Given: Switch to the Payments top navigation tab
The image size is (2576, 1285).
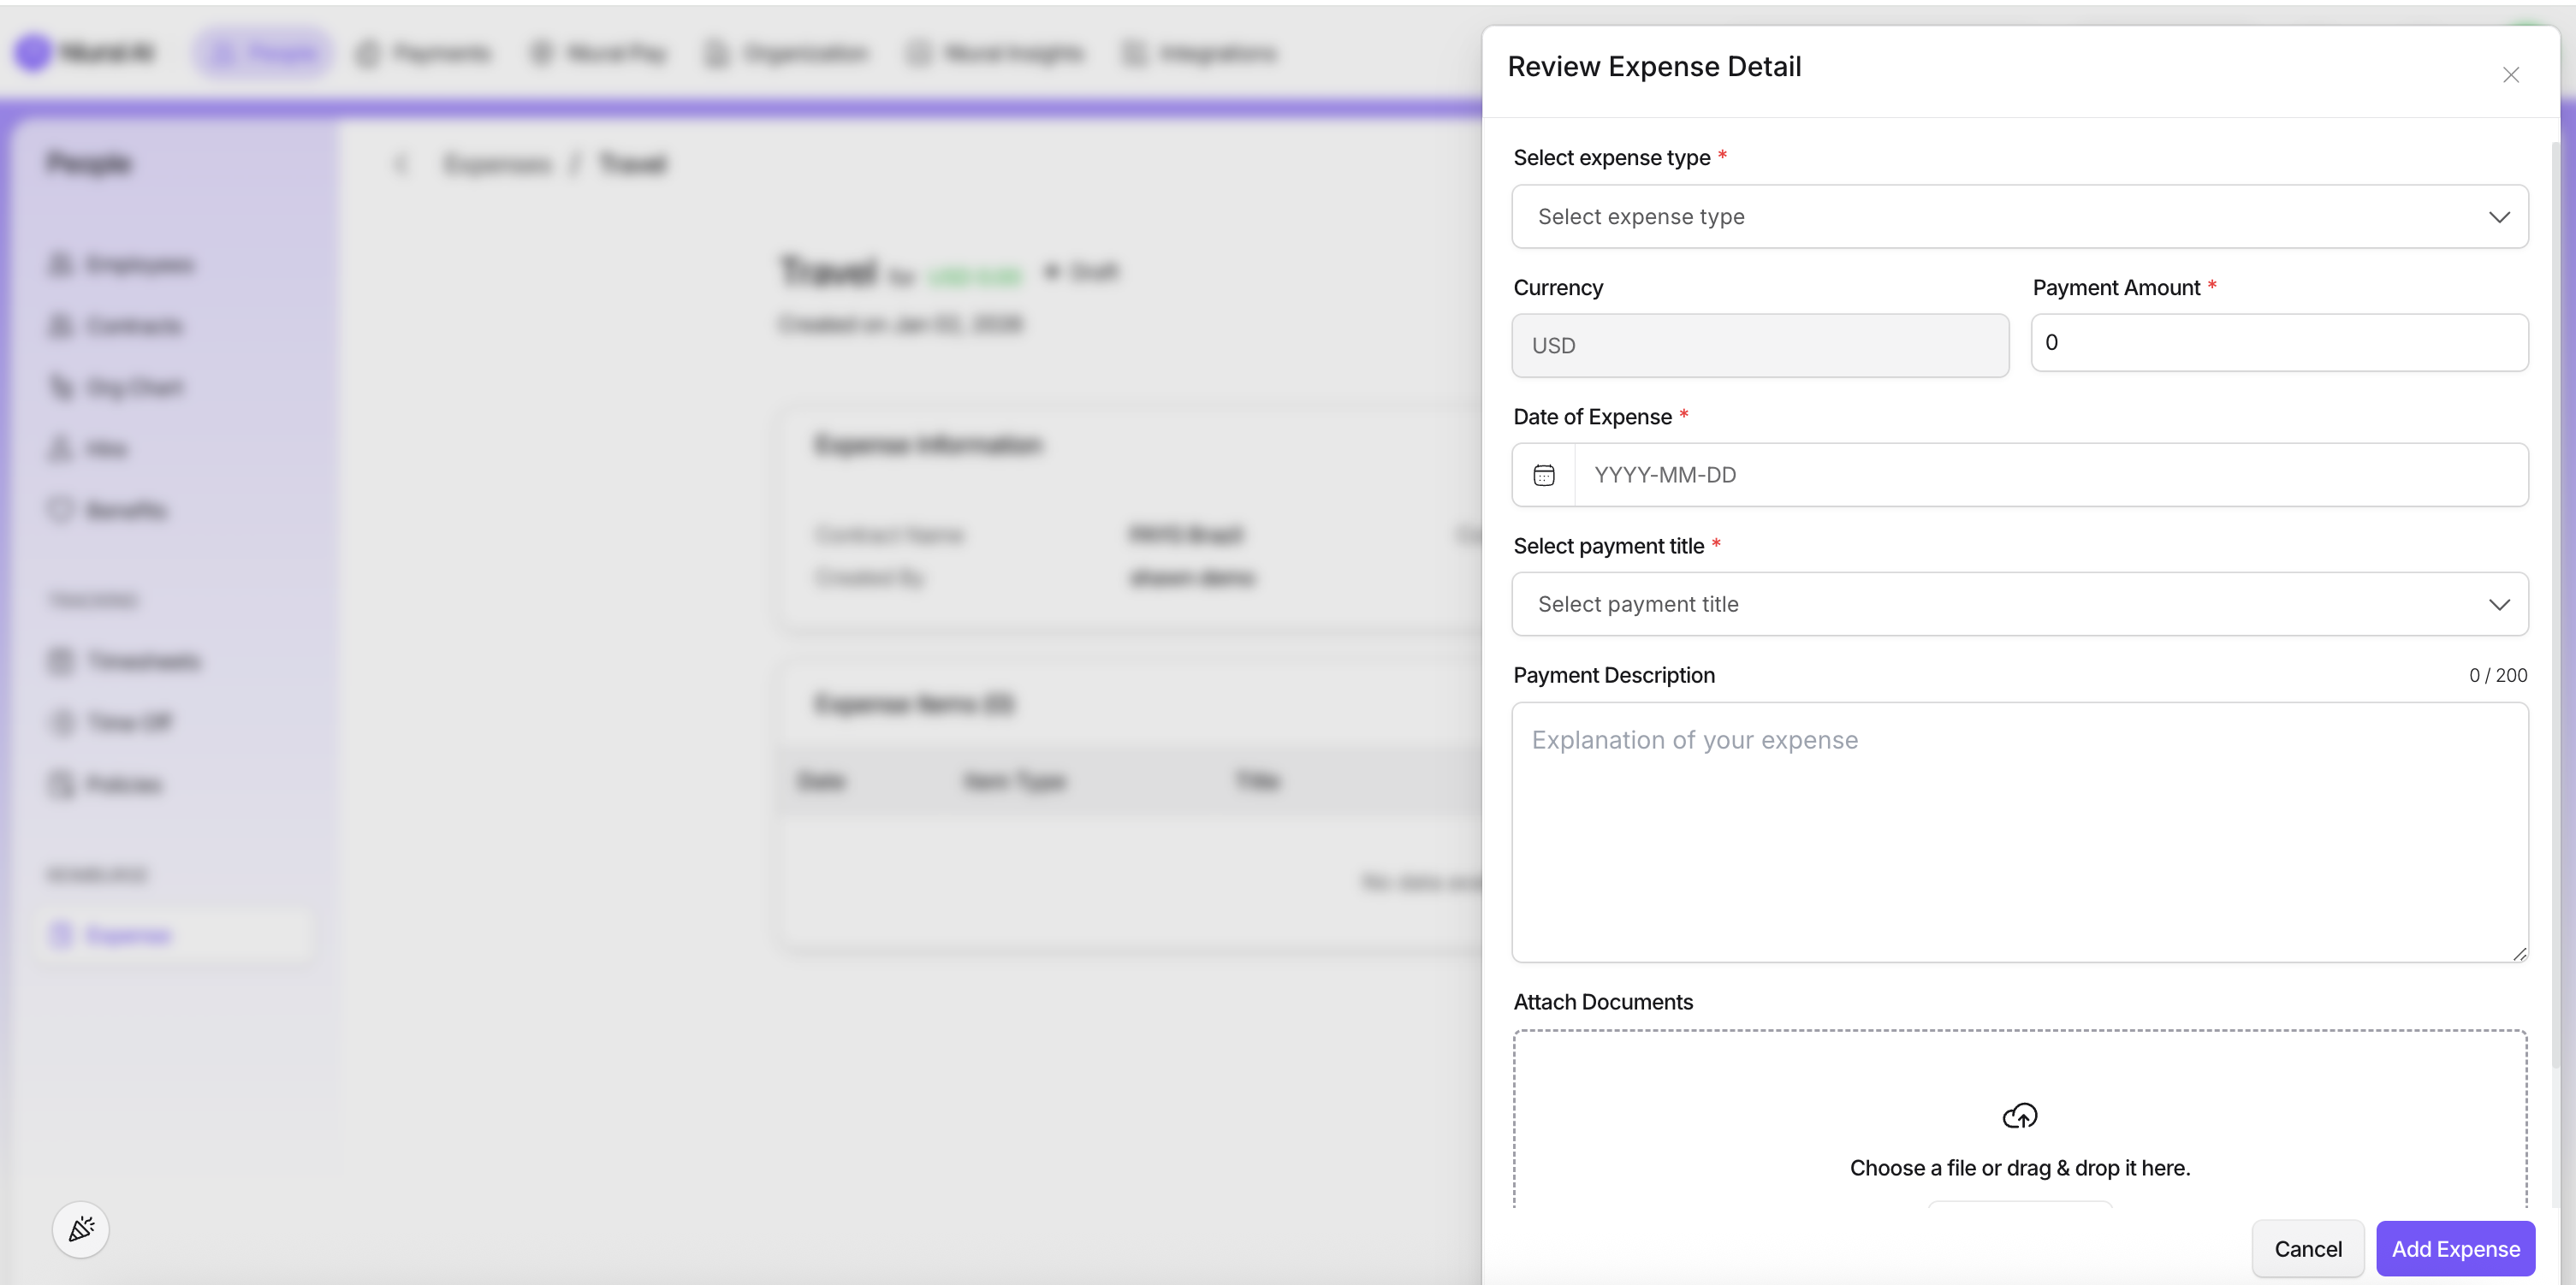Looking at the screenshot, I should click(x=424, y=53).
